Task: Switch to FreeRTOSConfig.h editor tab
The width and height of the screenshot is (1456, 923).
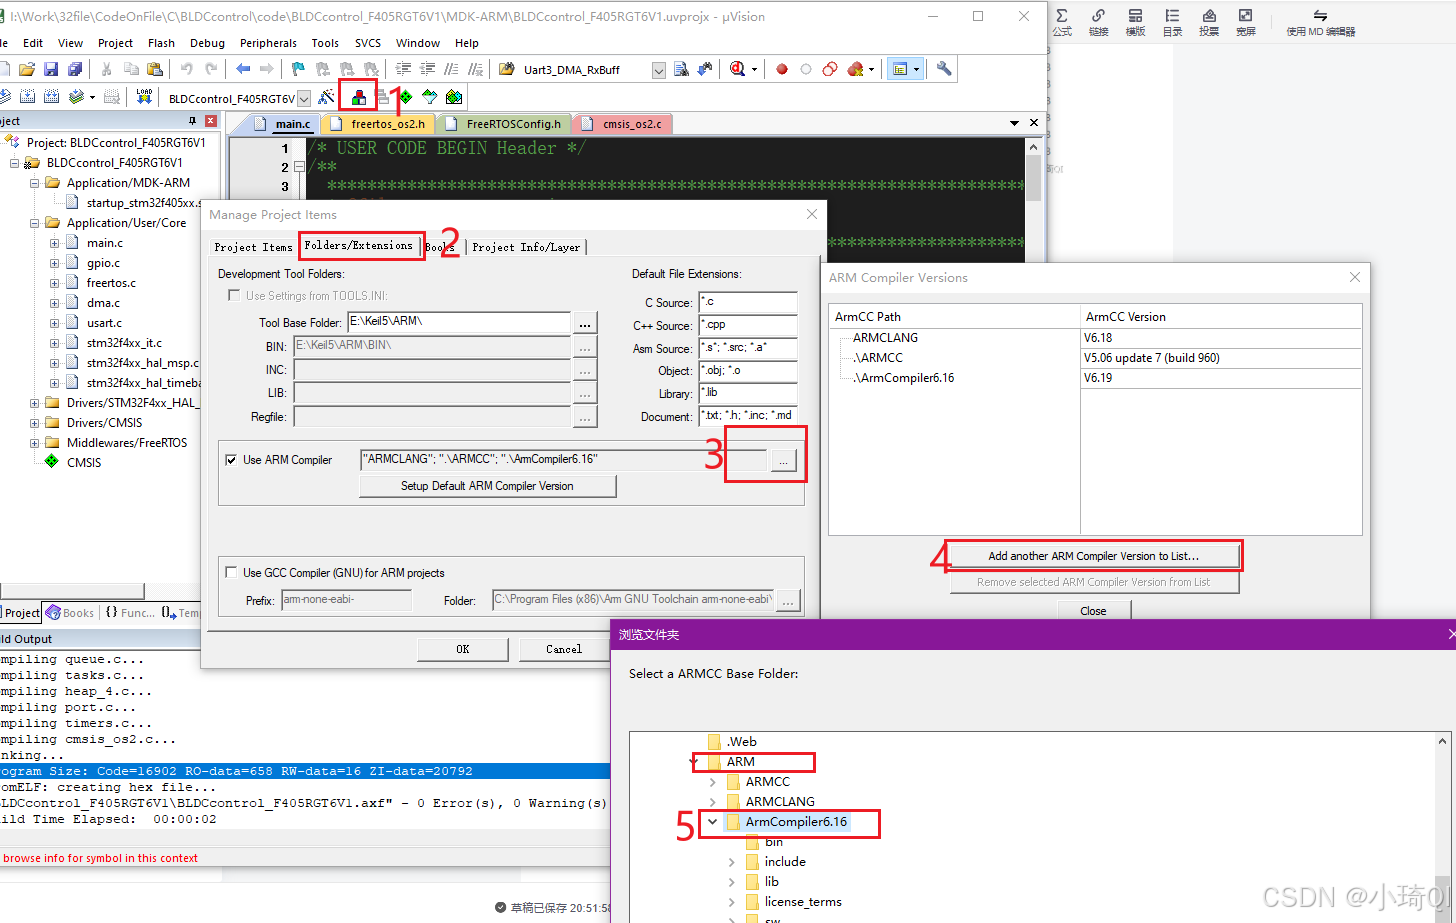Action: point(505,124)
